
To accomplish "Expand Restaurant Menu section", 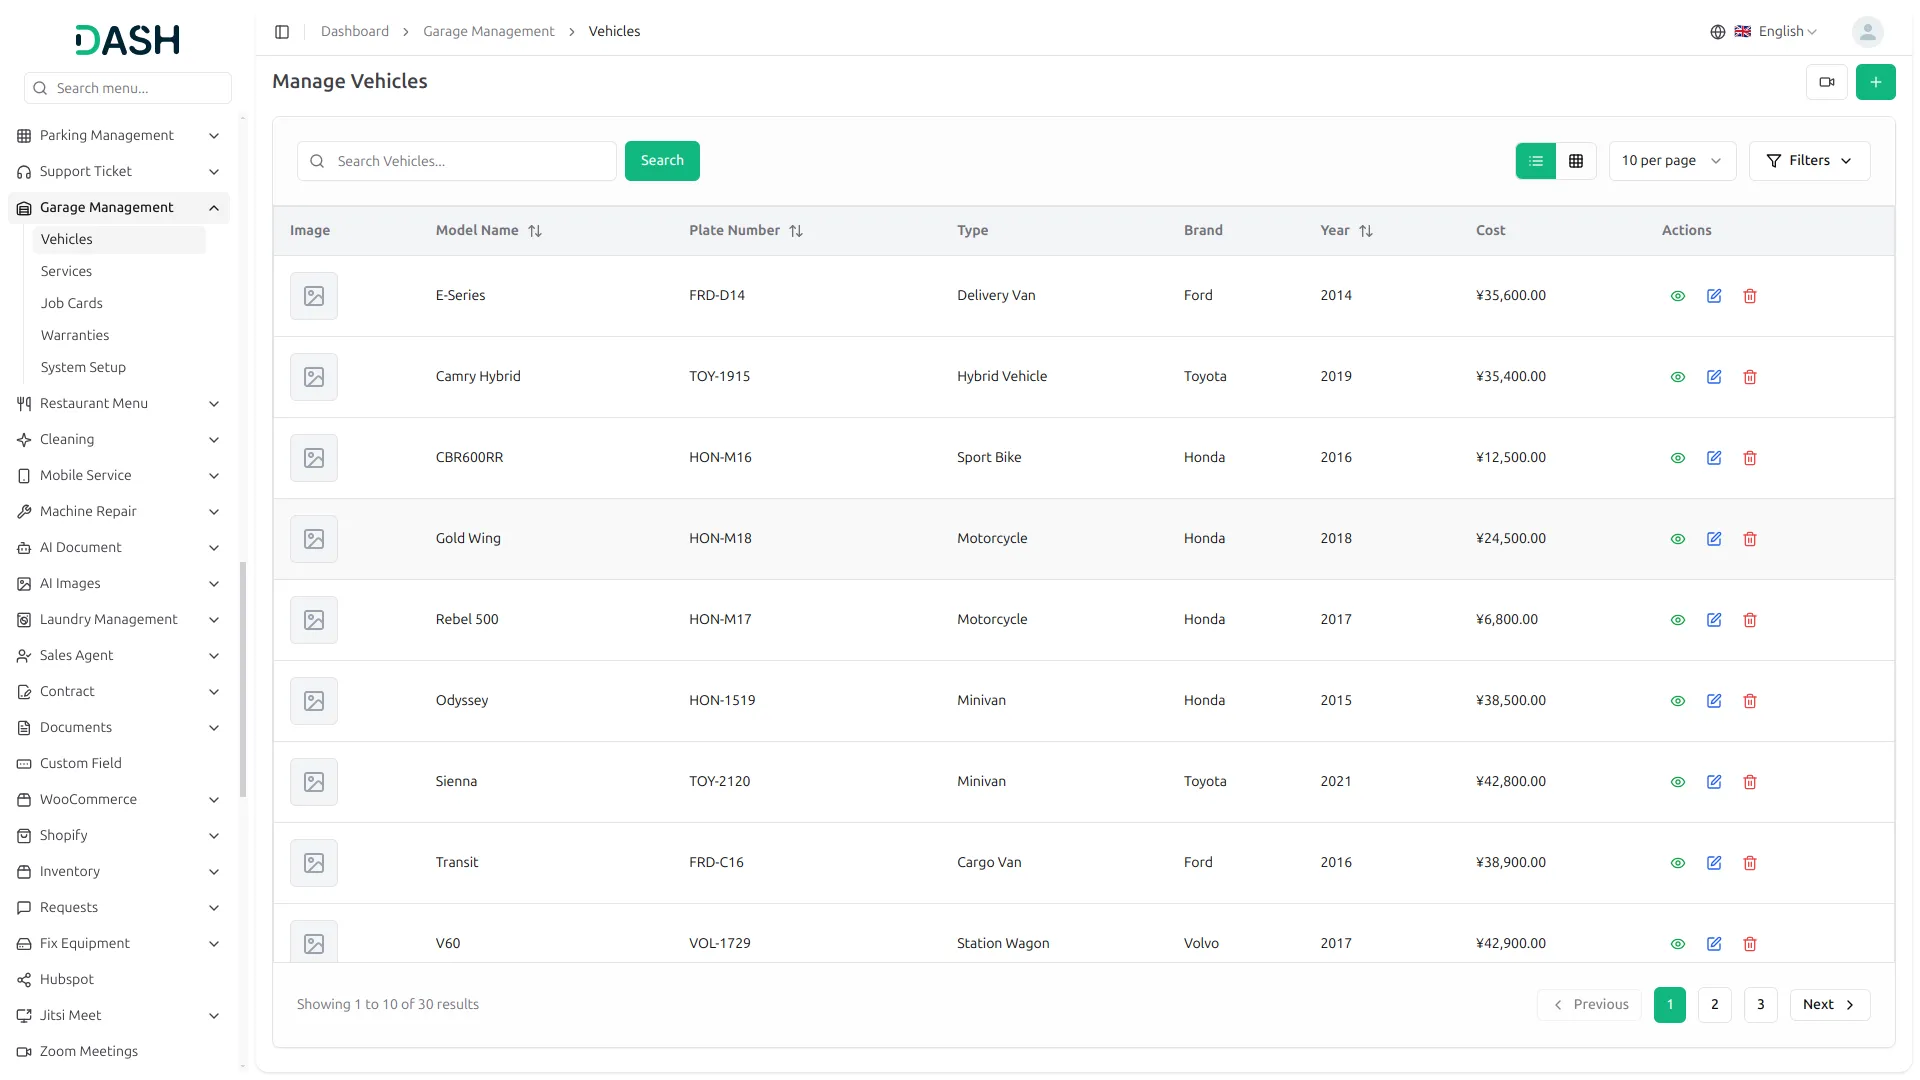I will click(119, 404).
